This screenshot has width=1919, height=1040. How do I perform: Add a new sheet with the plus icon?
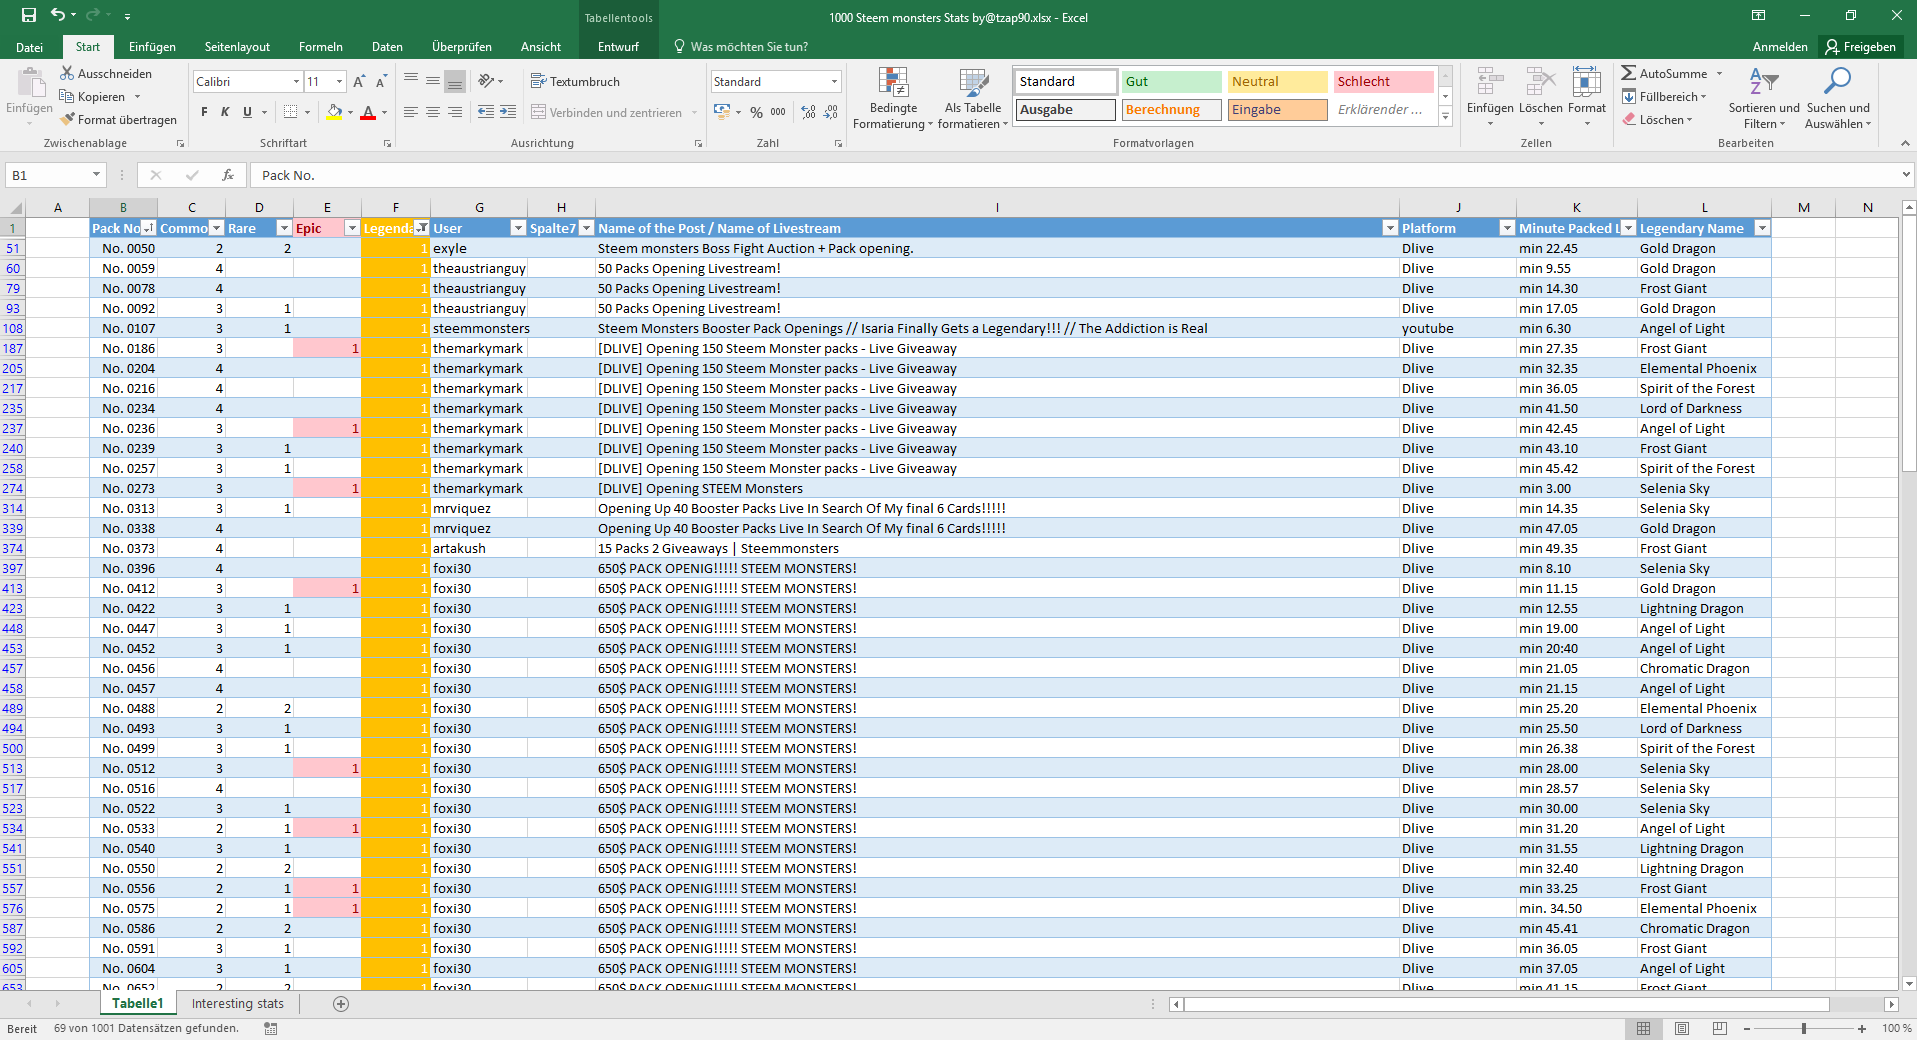(x=341, y=1004)
